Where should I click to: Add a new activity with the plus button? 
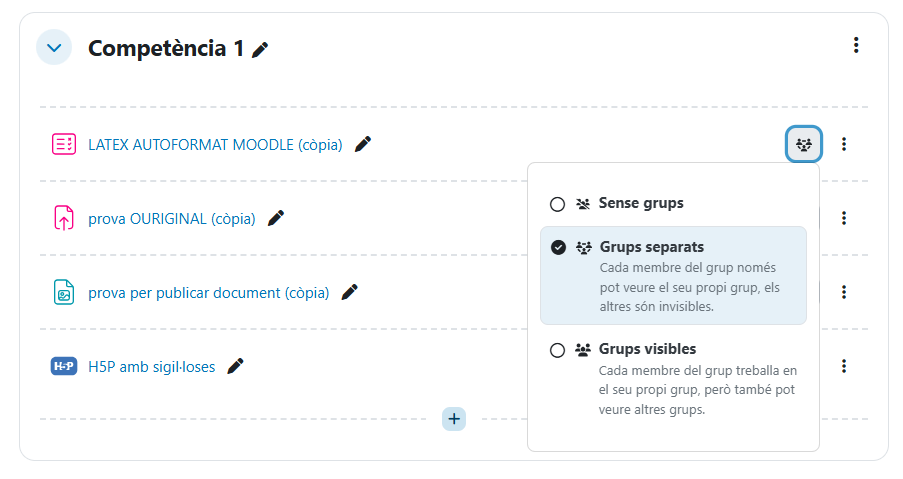[x=454, y=419]
